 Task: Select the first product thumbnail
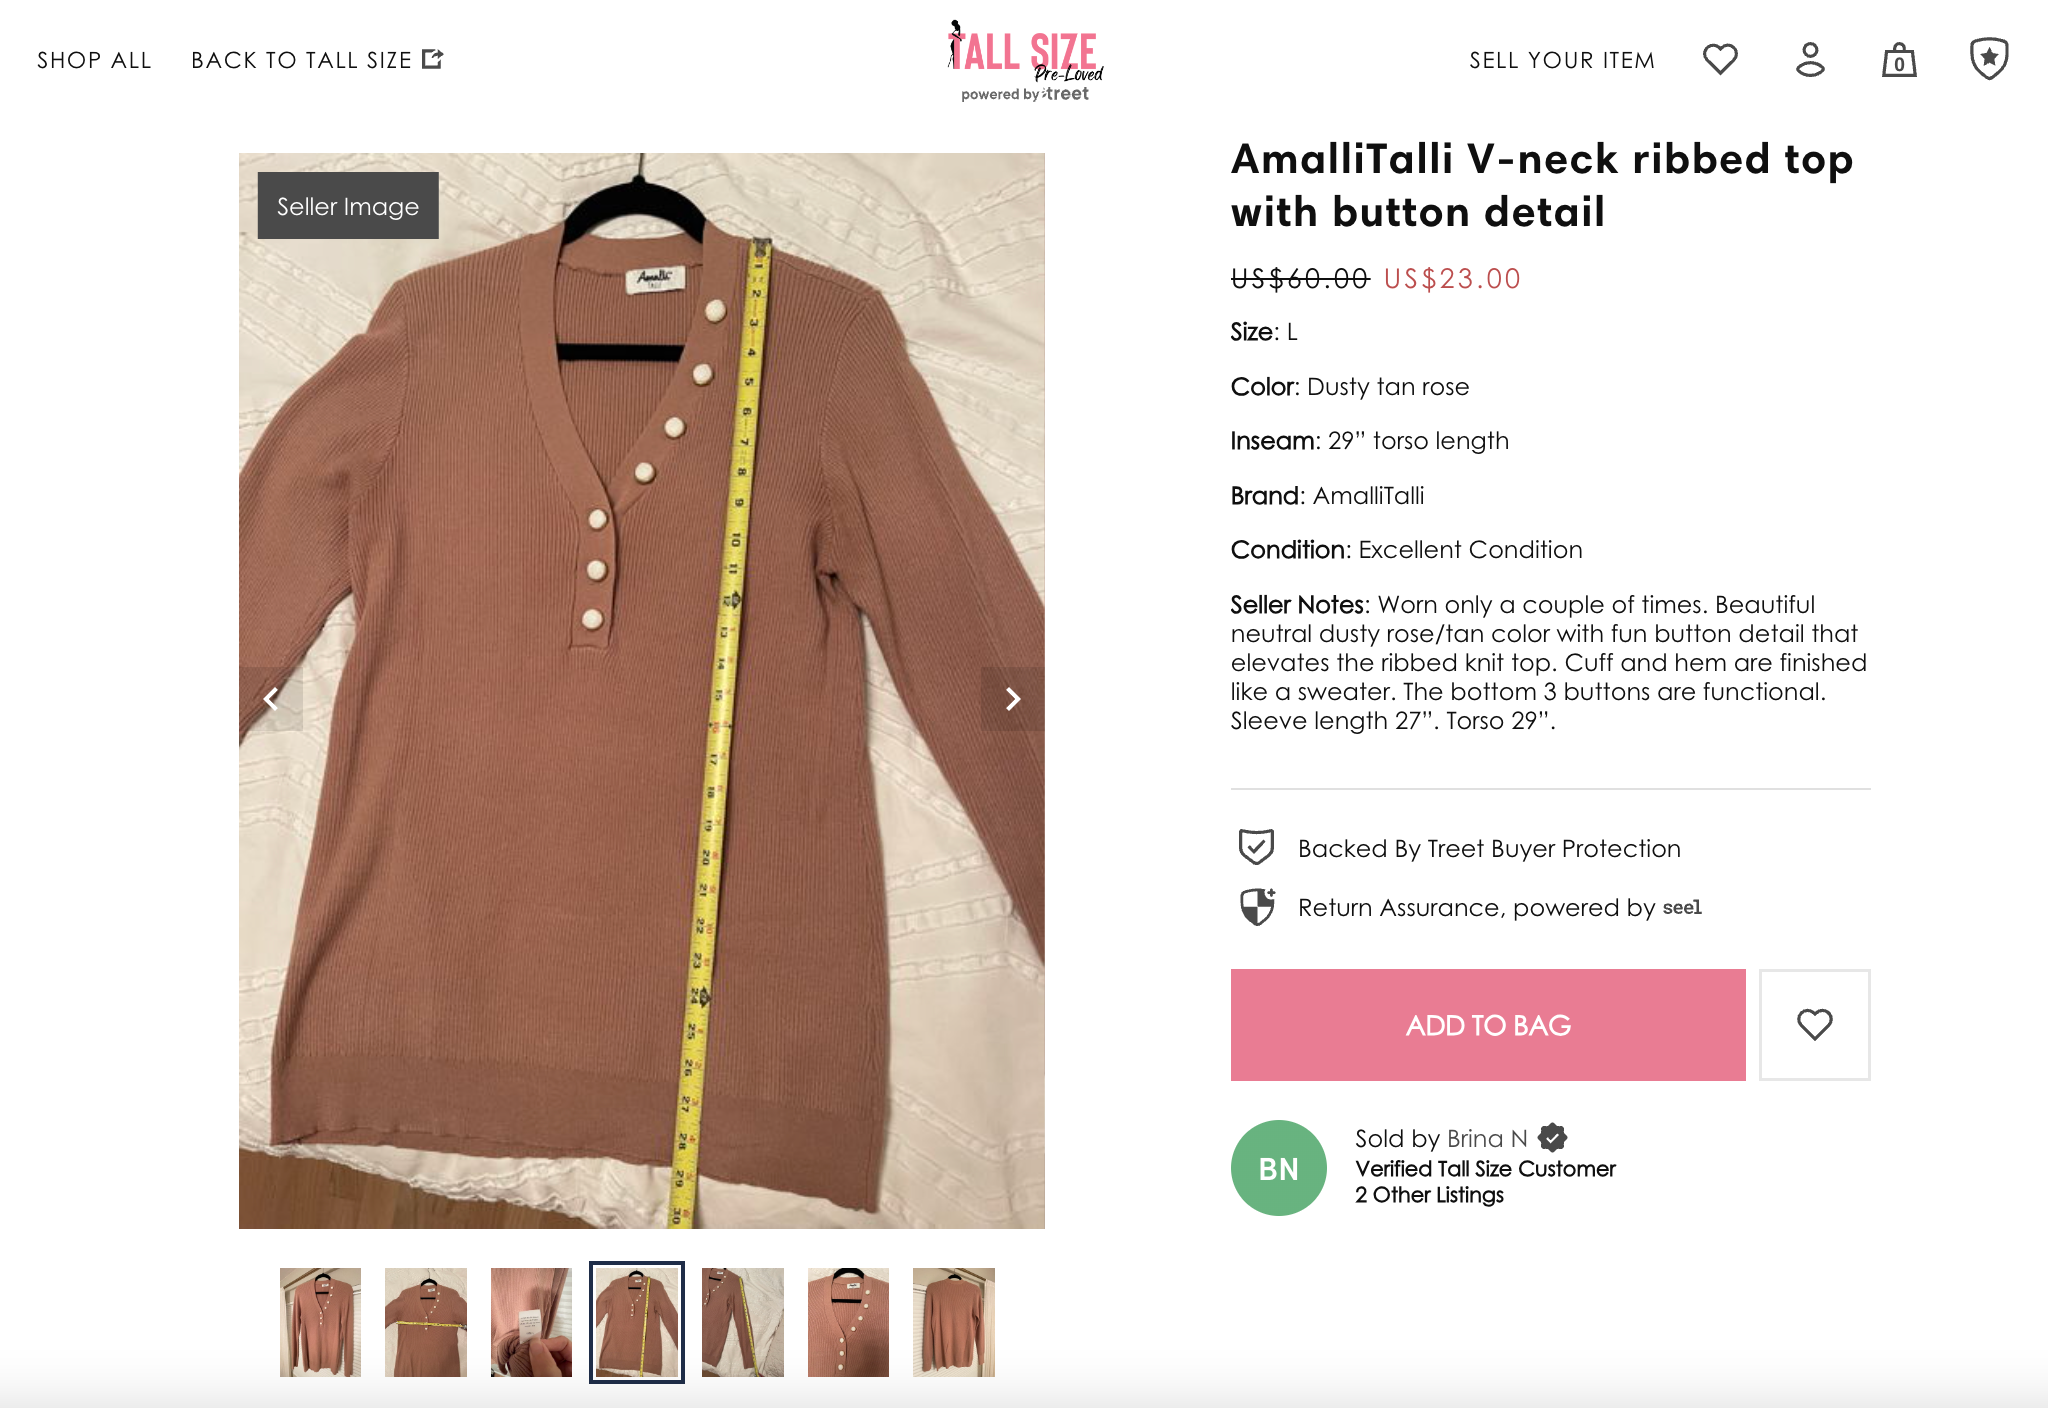(x=320, y=1322)
